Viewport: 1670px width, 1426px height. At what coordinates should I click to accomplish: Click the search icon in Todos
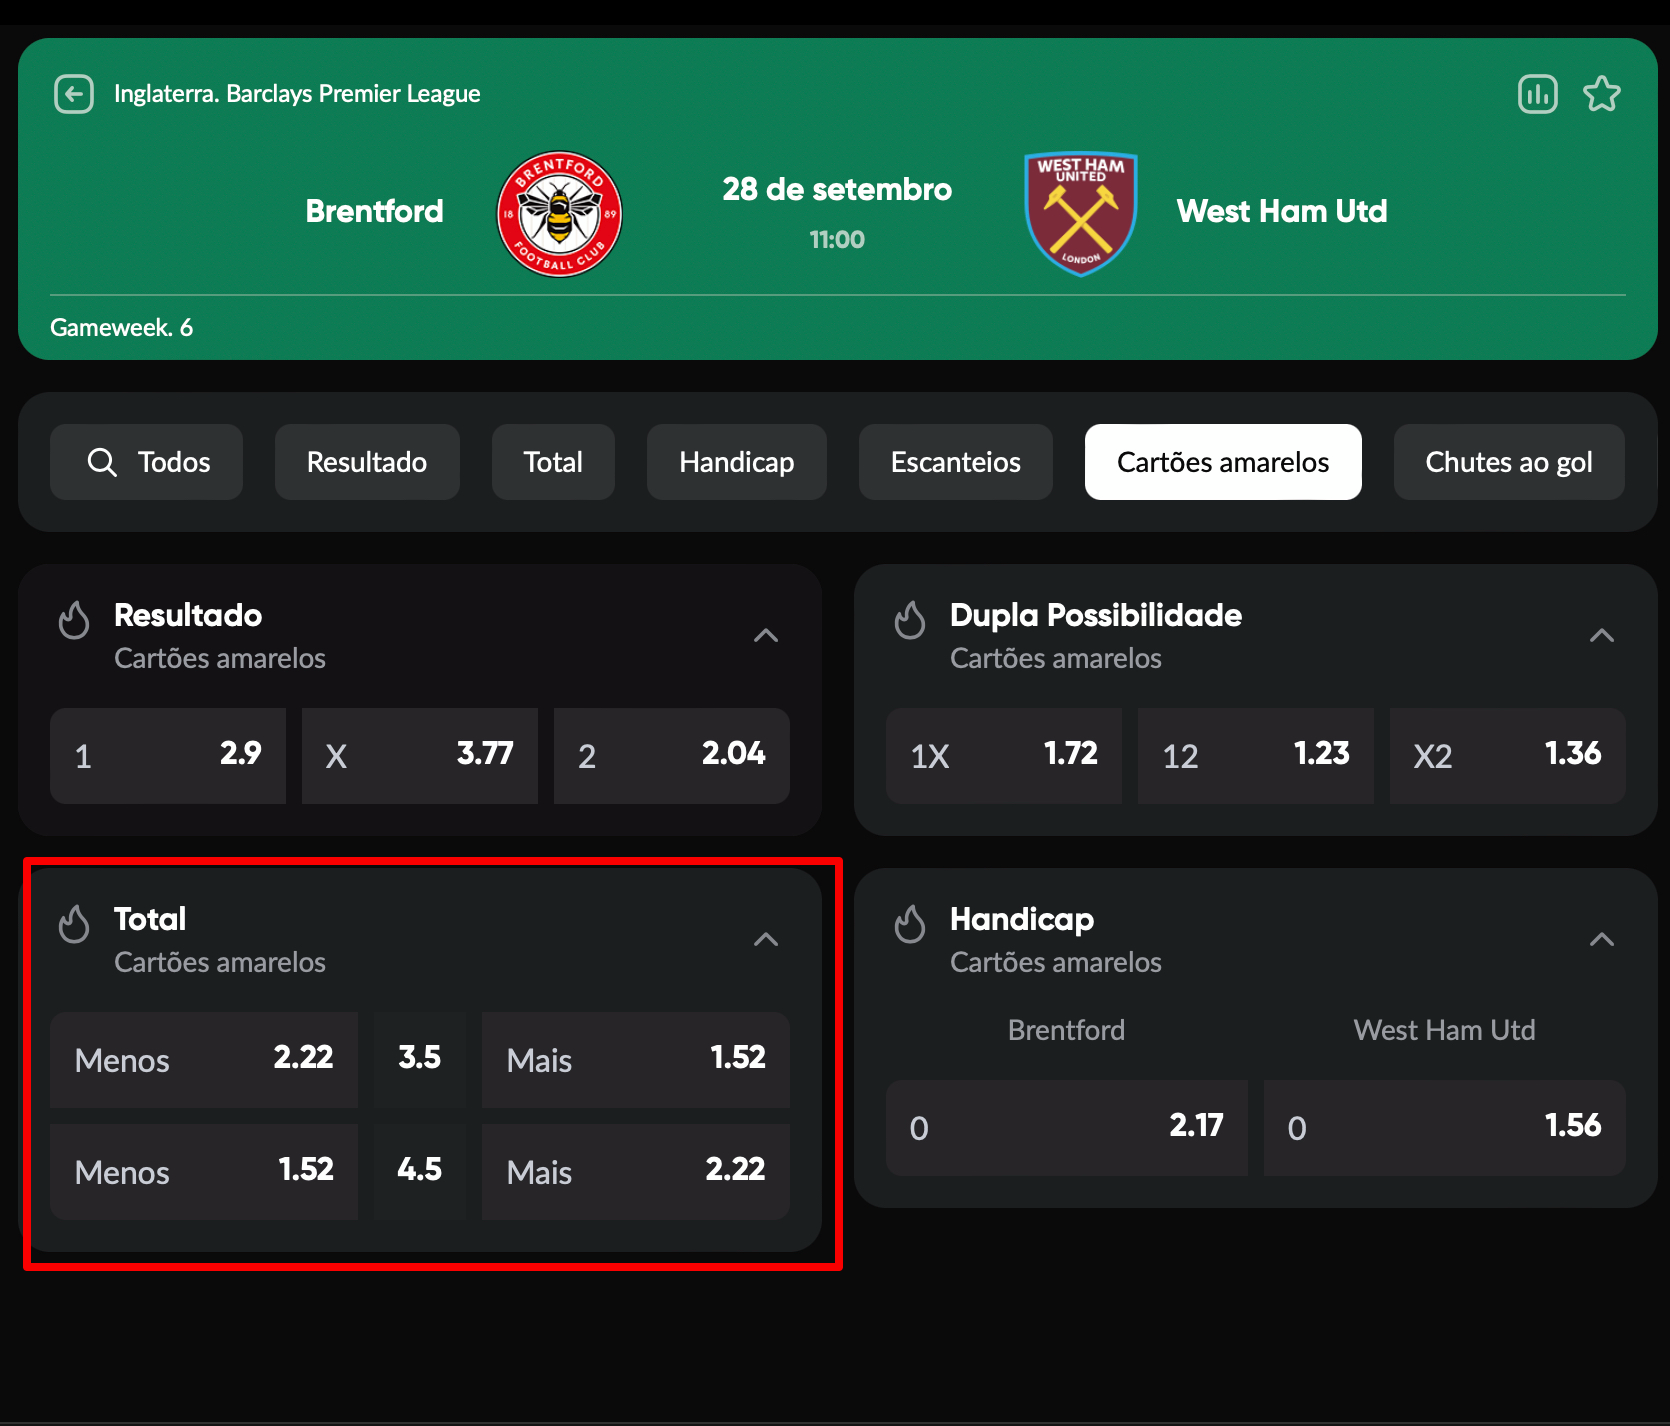click(x=102, y=462)
